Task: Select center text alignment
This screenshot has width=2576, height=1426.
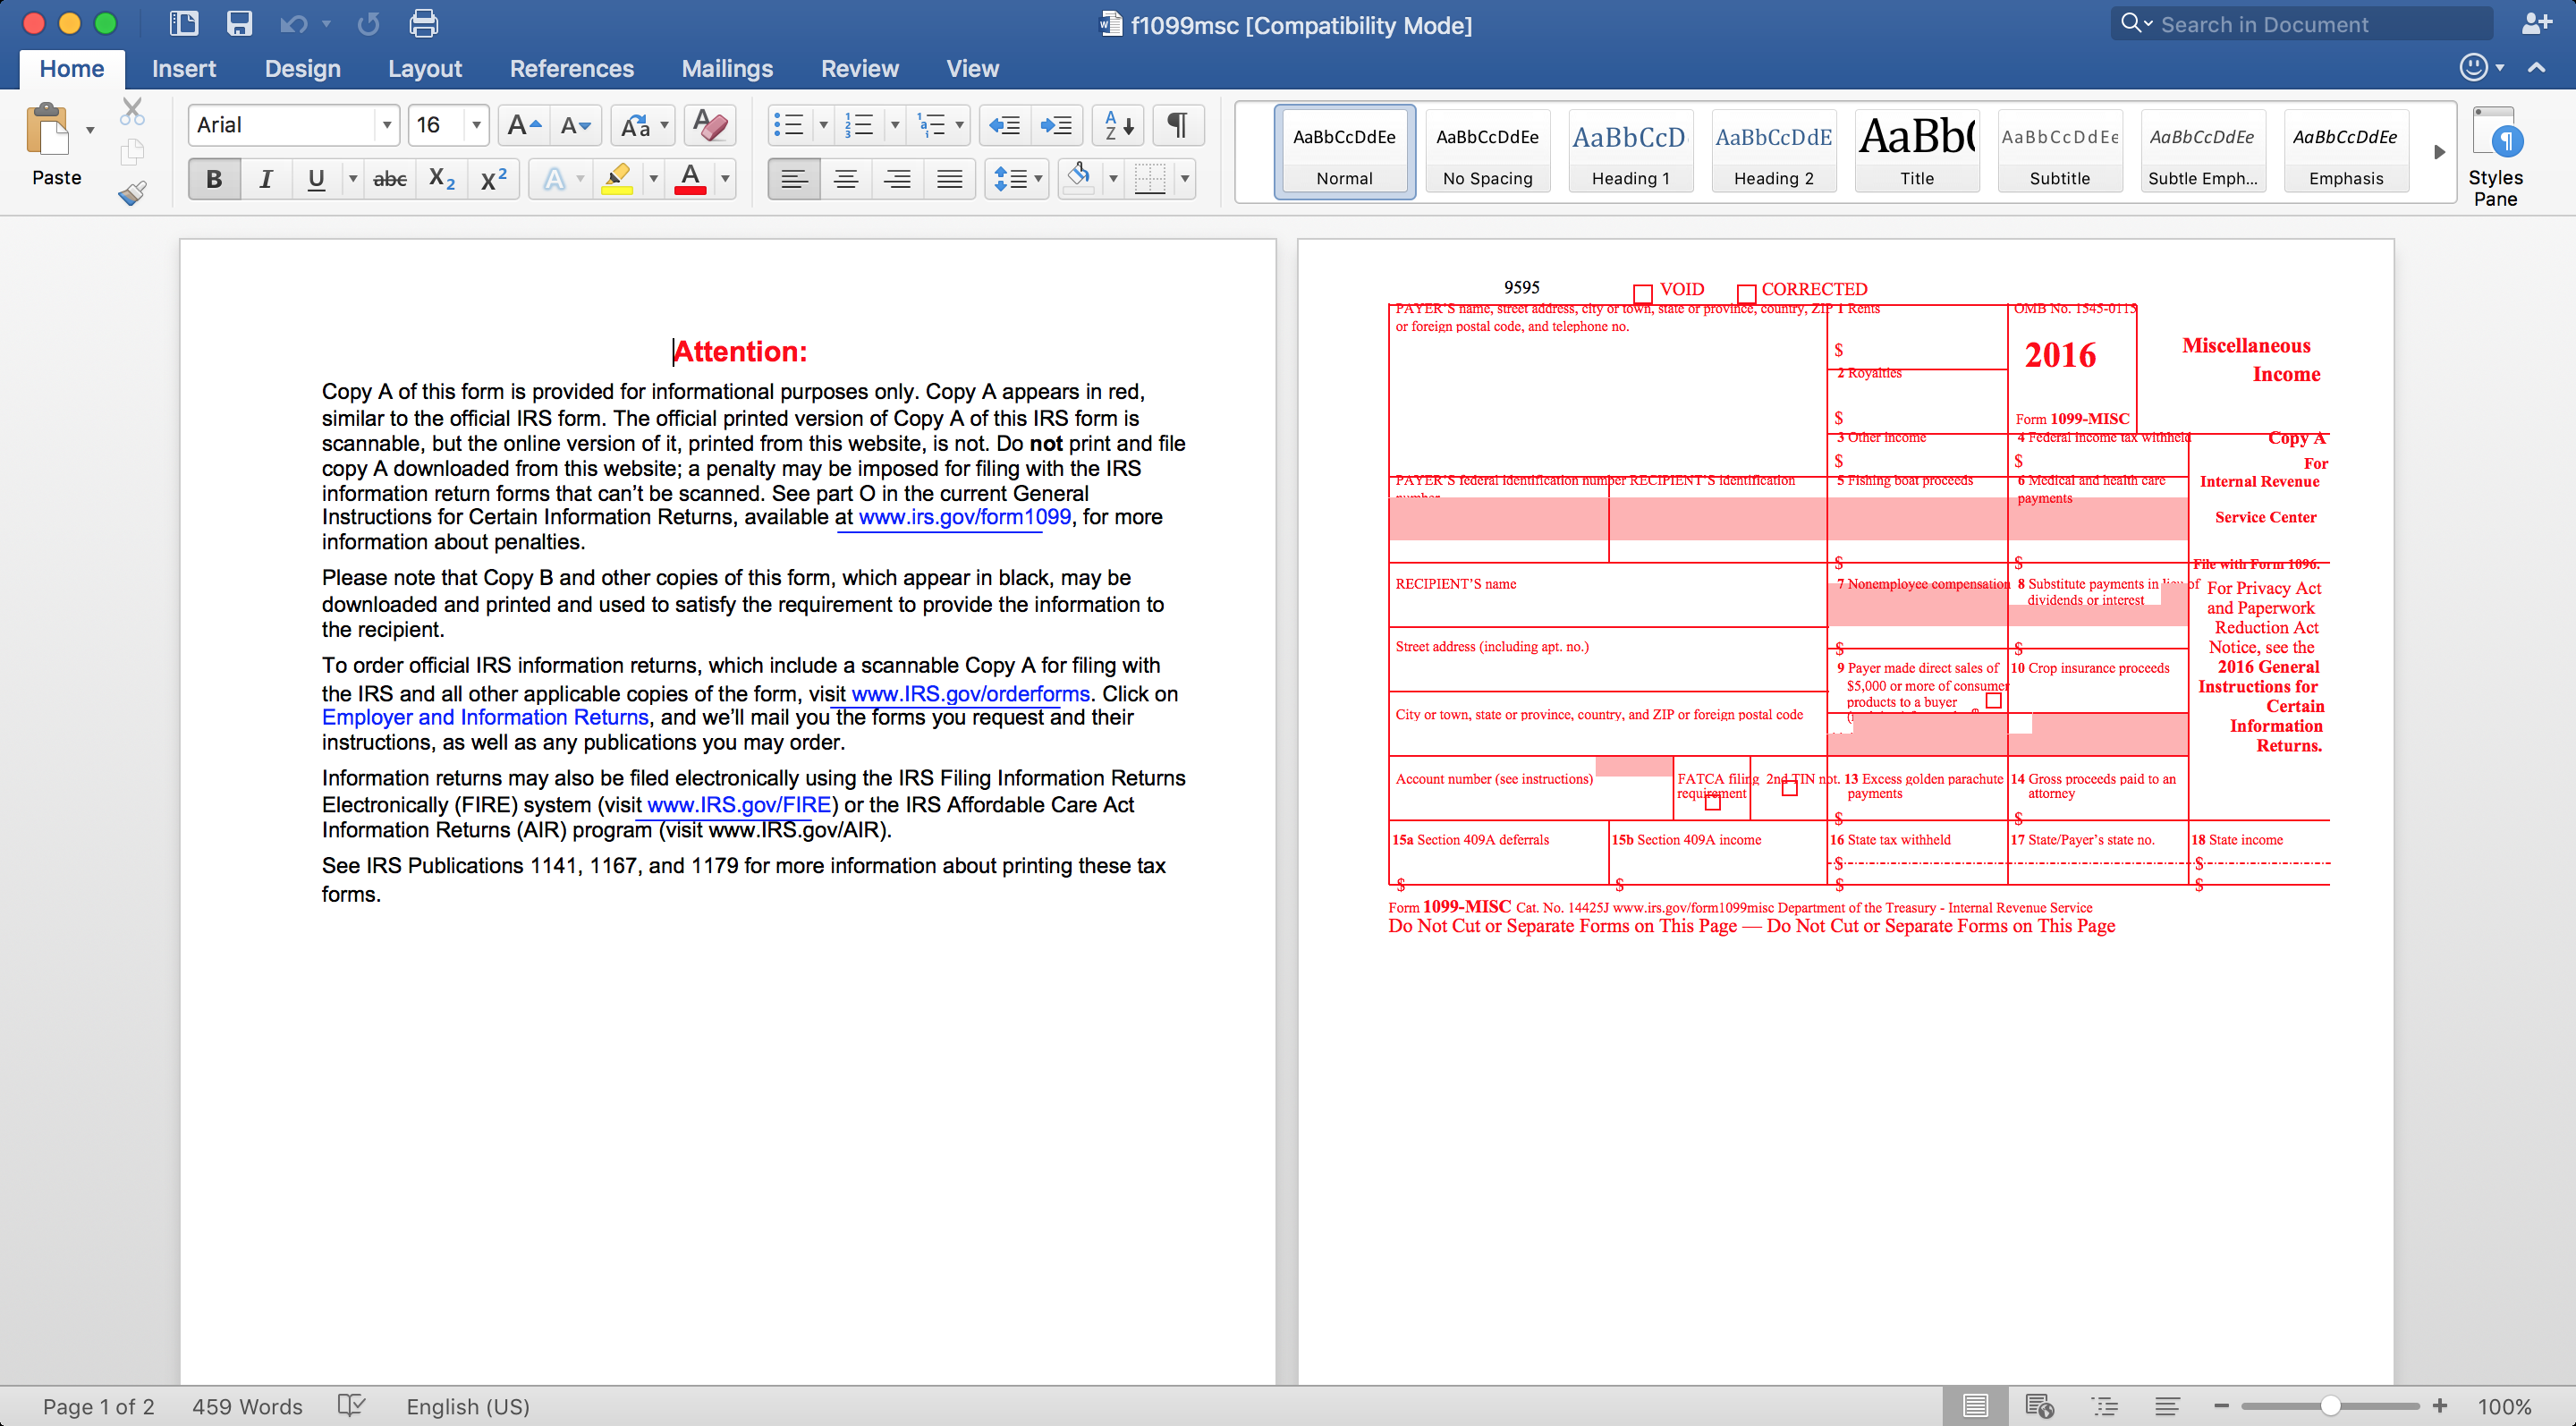Action: click(846, 179)
